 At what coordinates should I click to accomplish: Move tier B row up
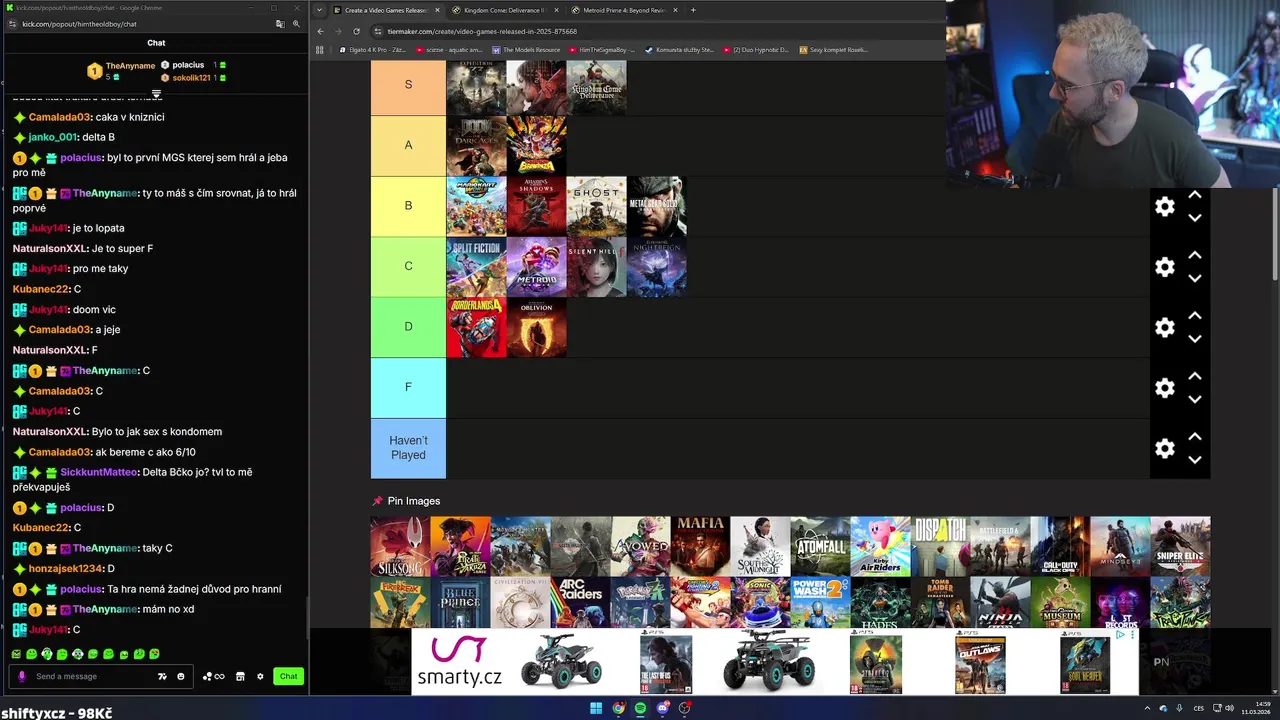click(1194, 195)
